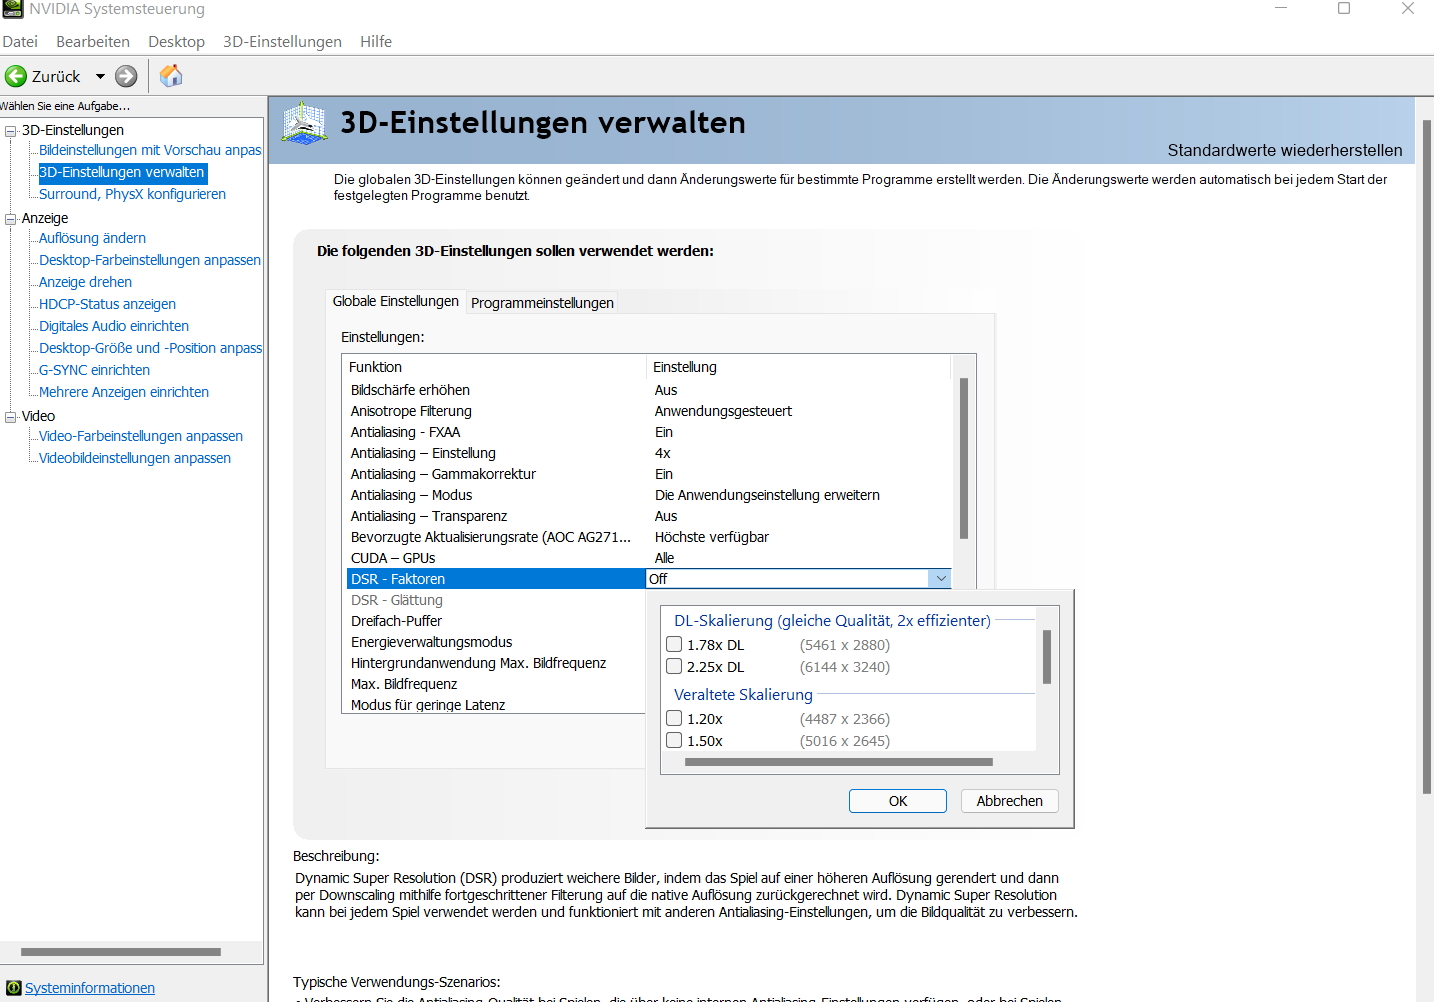Image resolution: width=1434 pixels, height=1002 pixels.
Task: Select the Bildschärfe erhöhen row
Action: click(x=648, y=390)
